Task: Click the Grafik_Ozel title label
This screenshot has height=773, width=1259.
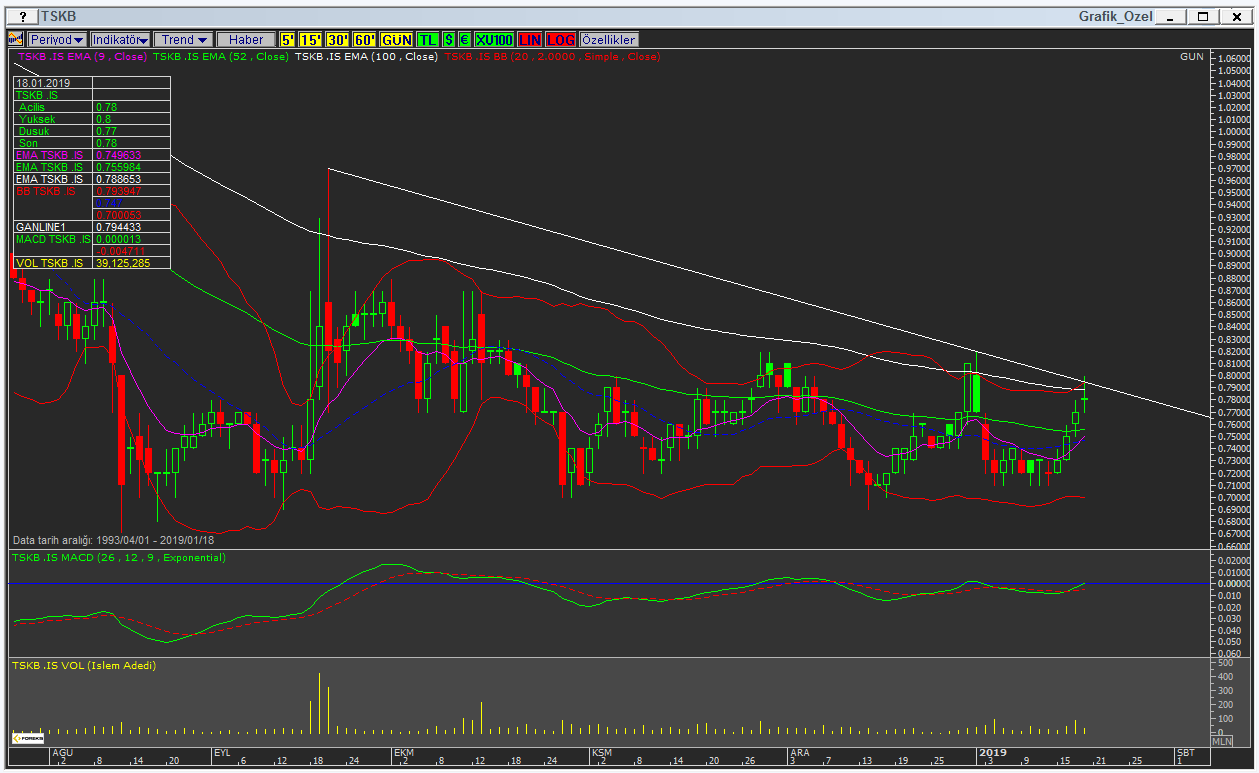Action: click(1116, 17)
